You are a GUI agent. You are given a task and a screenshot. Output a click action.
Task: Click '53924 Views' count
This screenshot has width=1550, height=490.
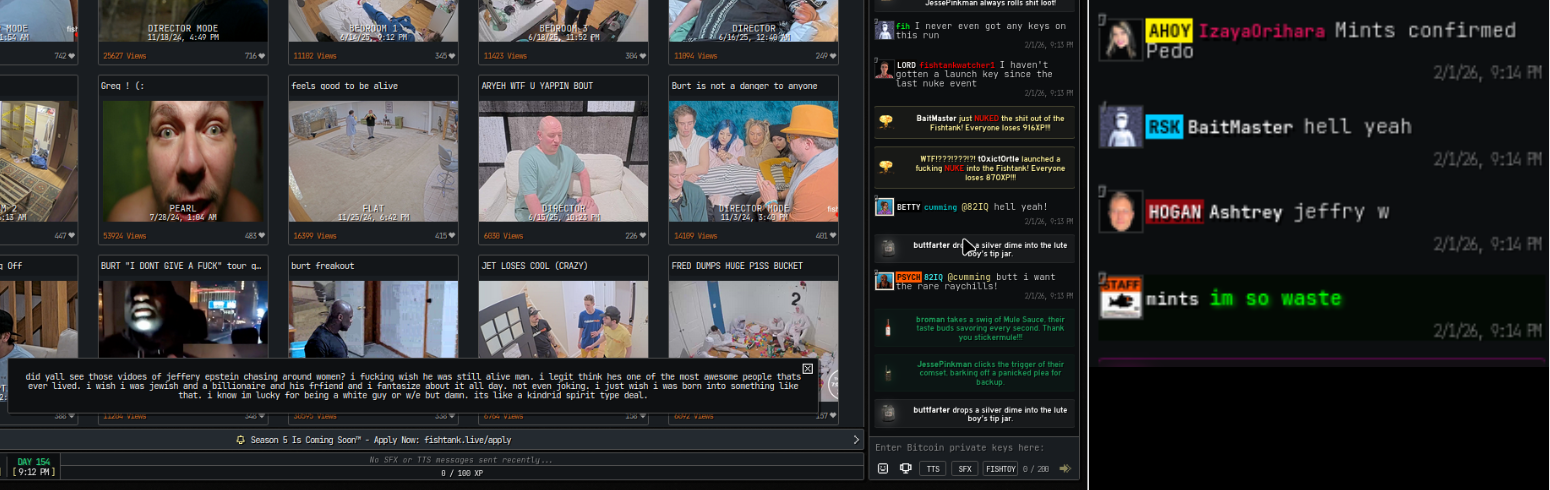click(123, 236)
